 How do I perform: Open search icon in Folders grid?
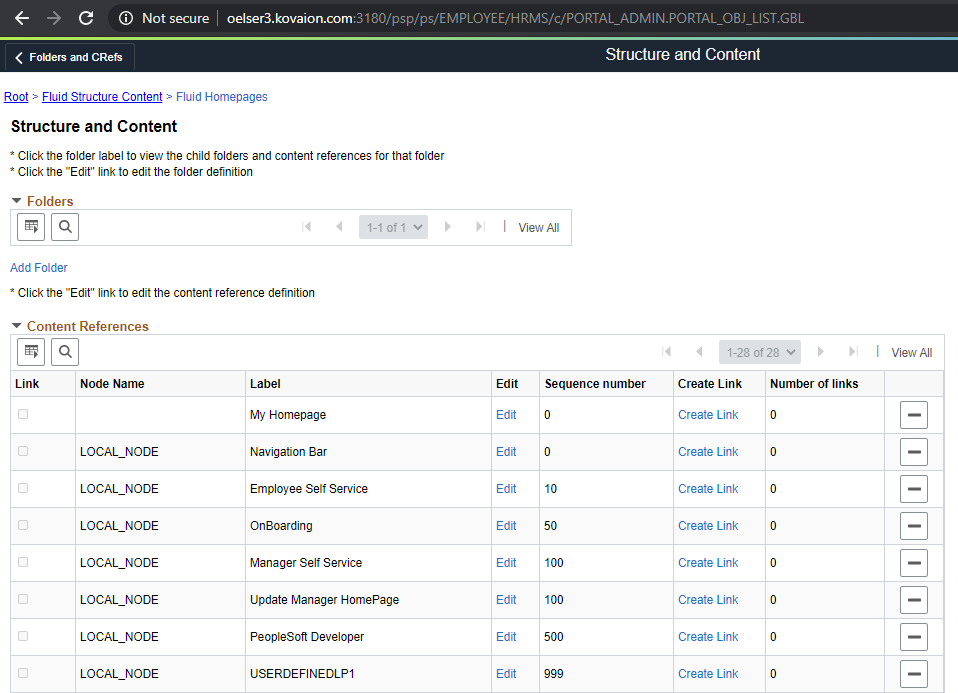tap(65, 227)
